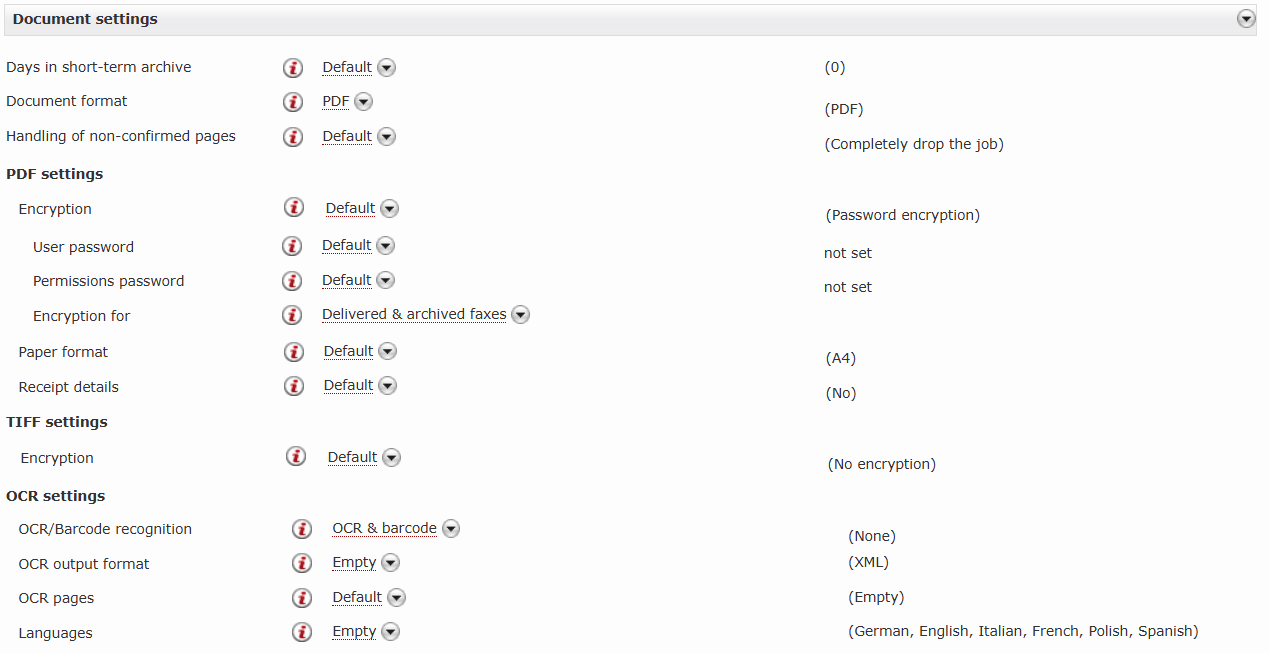1269x654 pixels.
Task: Expand Encryption for dropdown arrow
Action: pos(520,315)
